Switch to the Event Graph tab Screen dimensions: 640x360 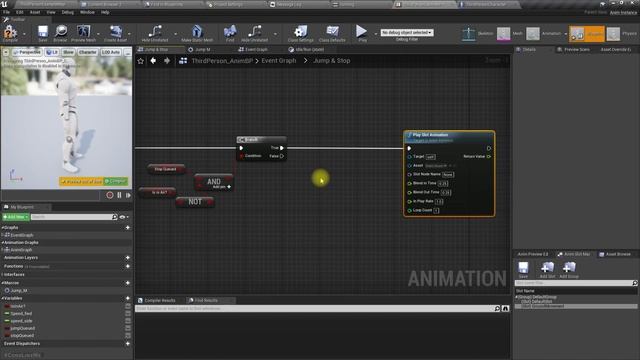[x=253, y=49]
